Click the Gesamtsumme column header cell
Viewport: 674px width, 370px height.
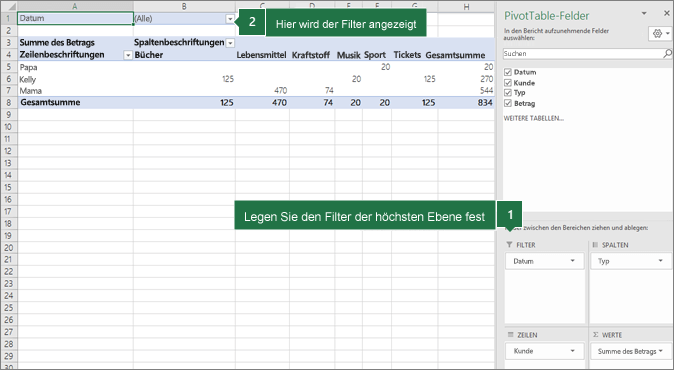(455, 55)
